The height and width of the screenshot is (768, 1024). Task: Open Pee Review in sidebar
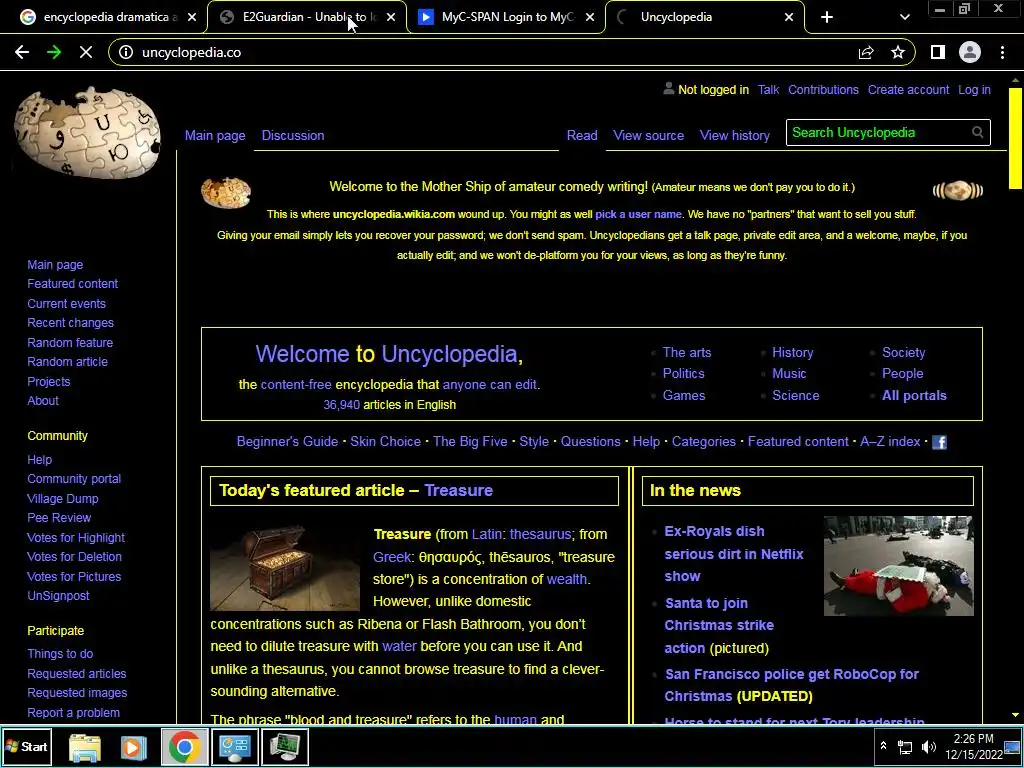[59, 517]
